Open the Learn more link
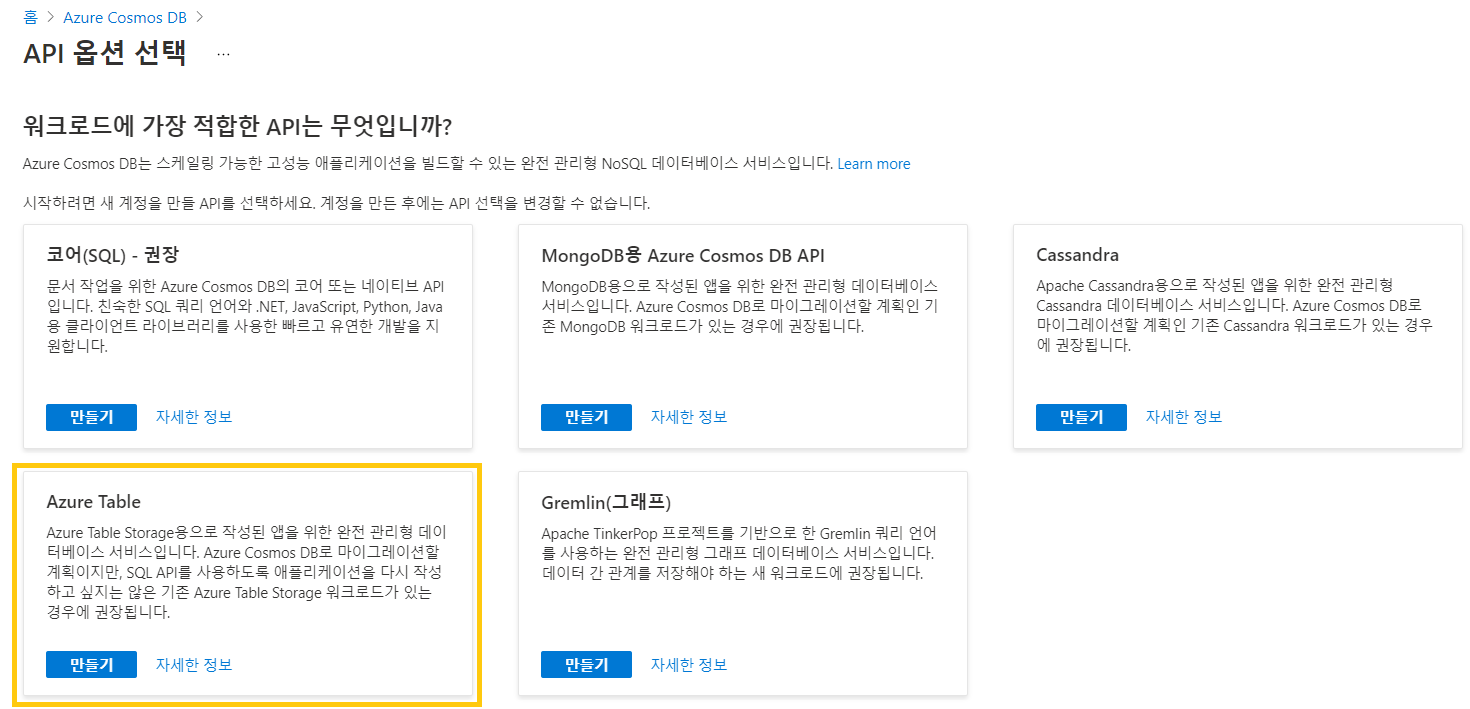This screenshot has width=1470, height=709. (x=874, y=164)
